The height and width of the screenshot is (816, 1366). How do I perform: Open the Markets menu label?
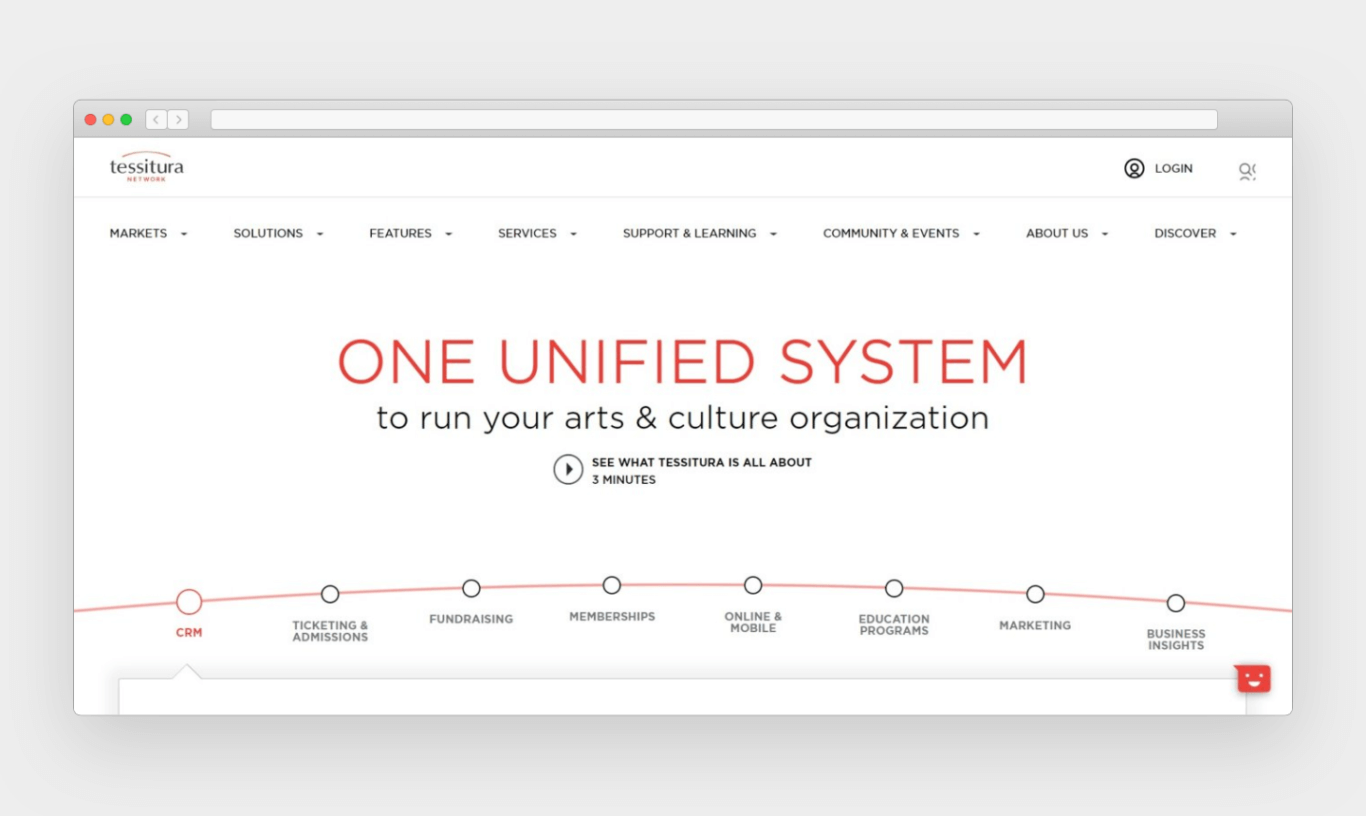[x=138, y=233]
